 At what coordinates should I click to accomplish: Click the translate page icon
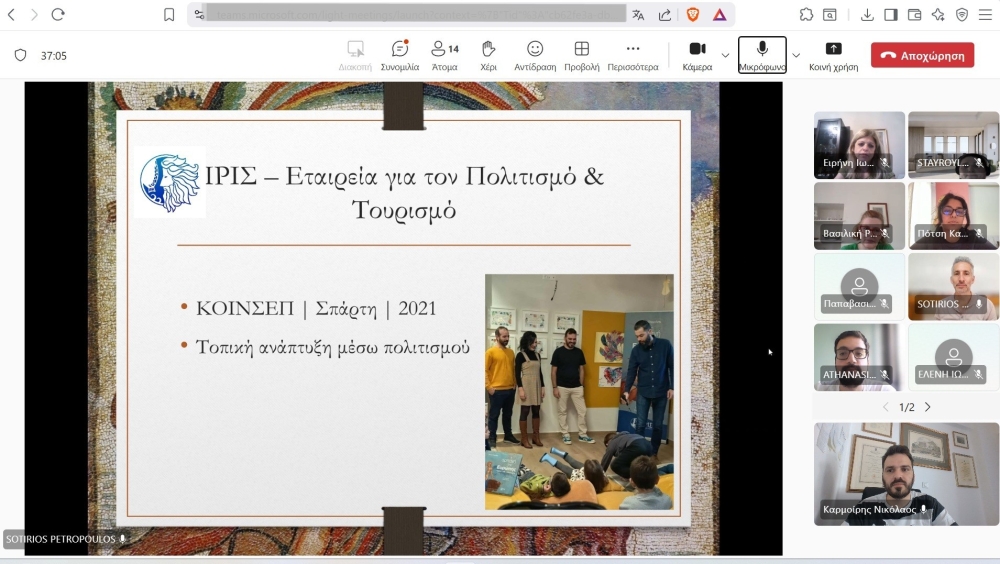click(638, 14)
